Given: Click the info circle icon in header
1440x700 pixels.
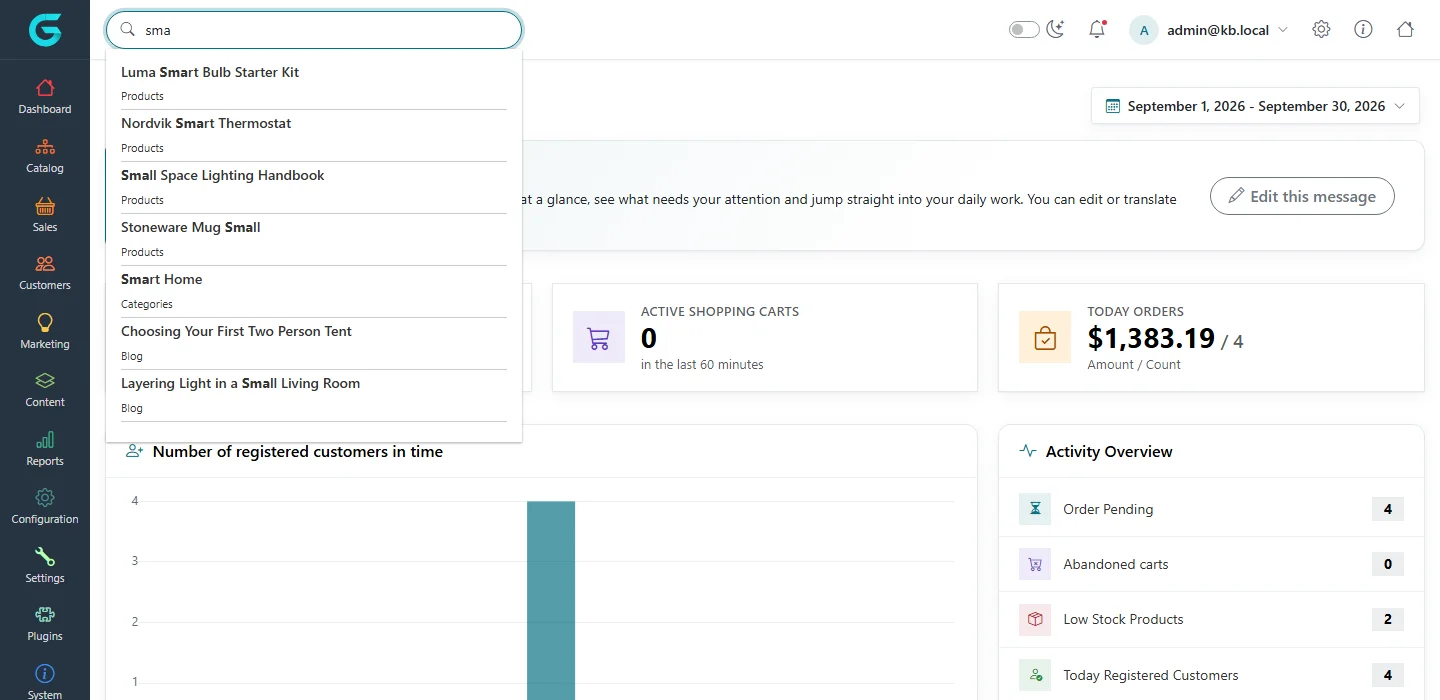Looking at the screenshot, I should click(x=1363, y=29).
